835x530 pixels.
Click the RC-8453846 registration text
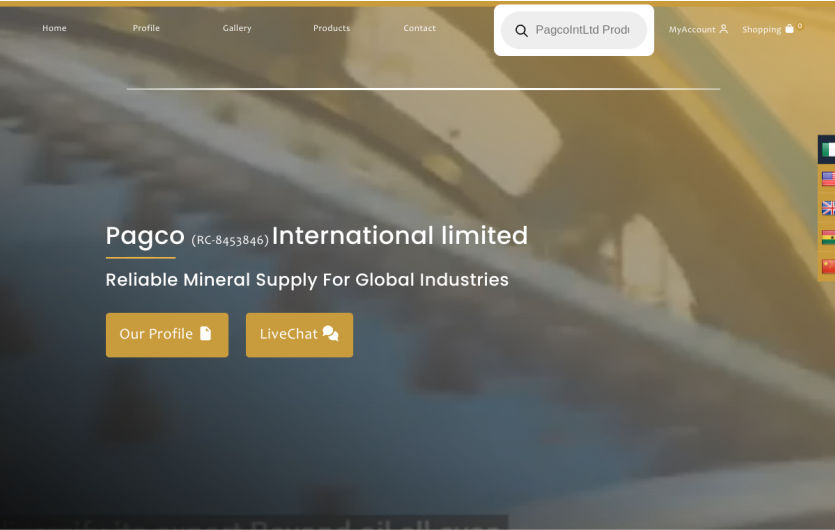230,240
